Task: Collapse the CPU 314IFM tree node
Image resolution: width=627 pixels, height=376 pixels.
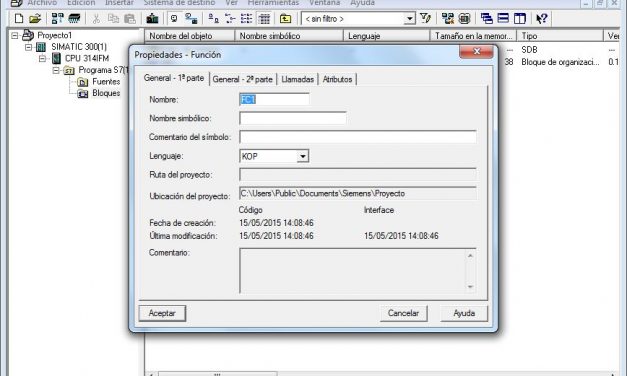Action: pos(42,59)
